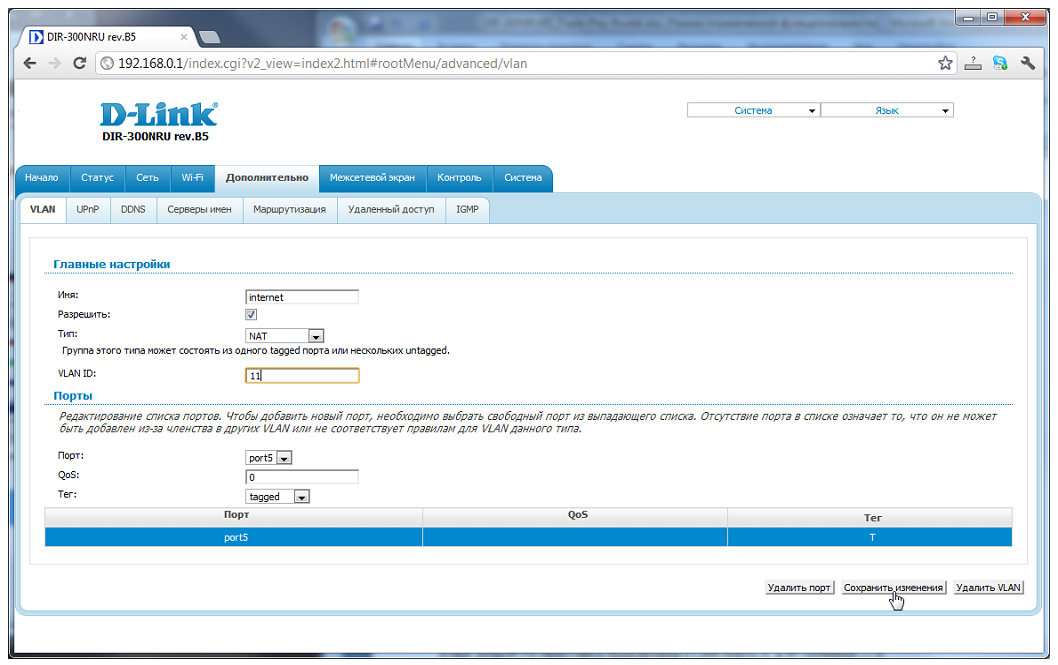
Task: Expand the Порт dropdown showing port5
Action: 269,458
